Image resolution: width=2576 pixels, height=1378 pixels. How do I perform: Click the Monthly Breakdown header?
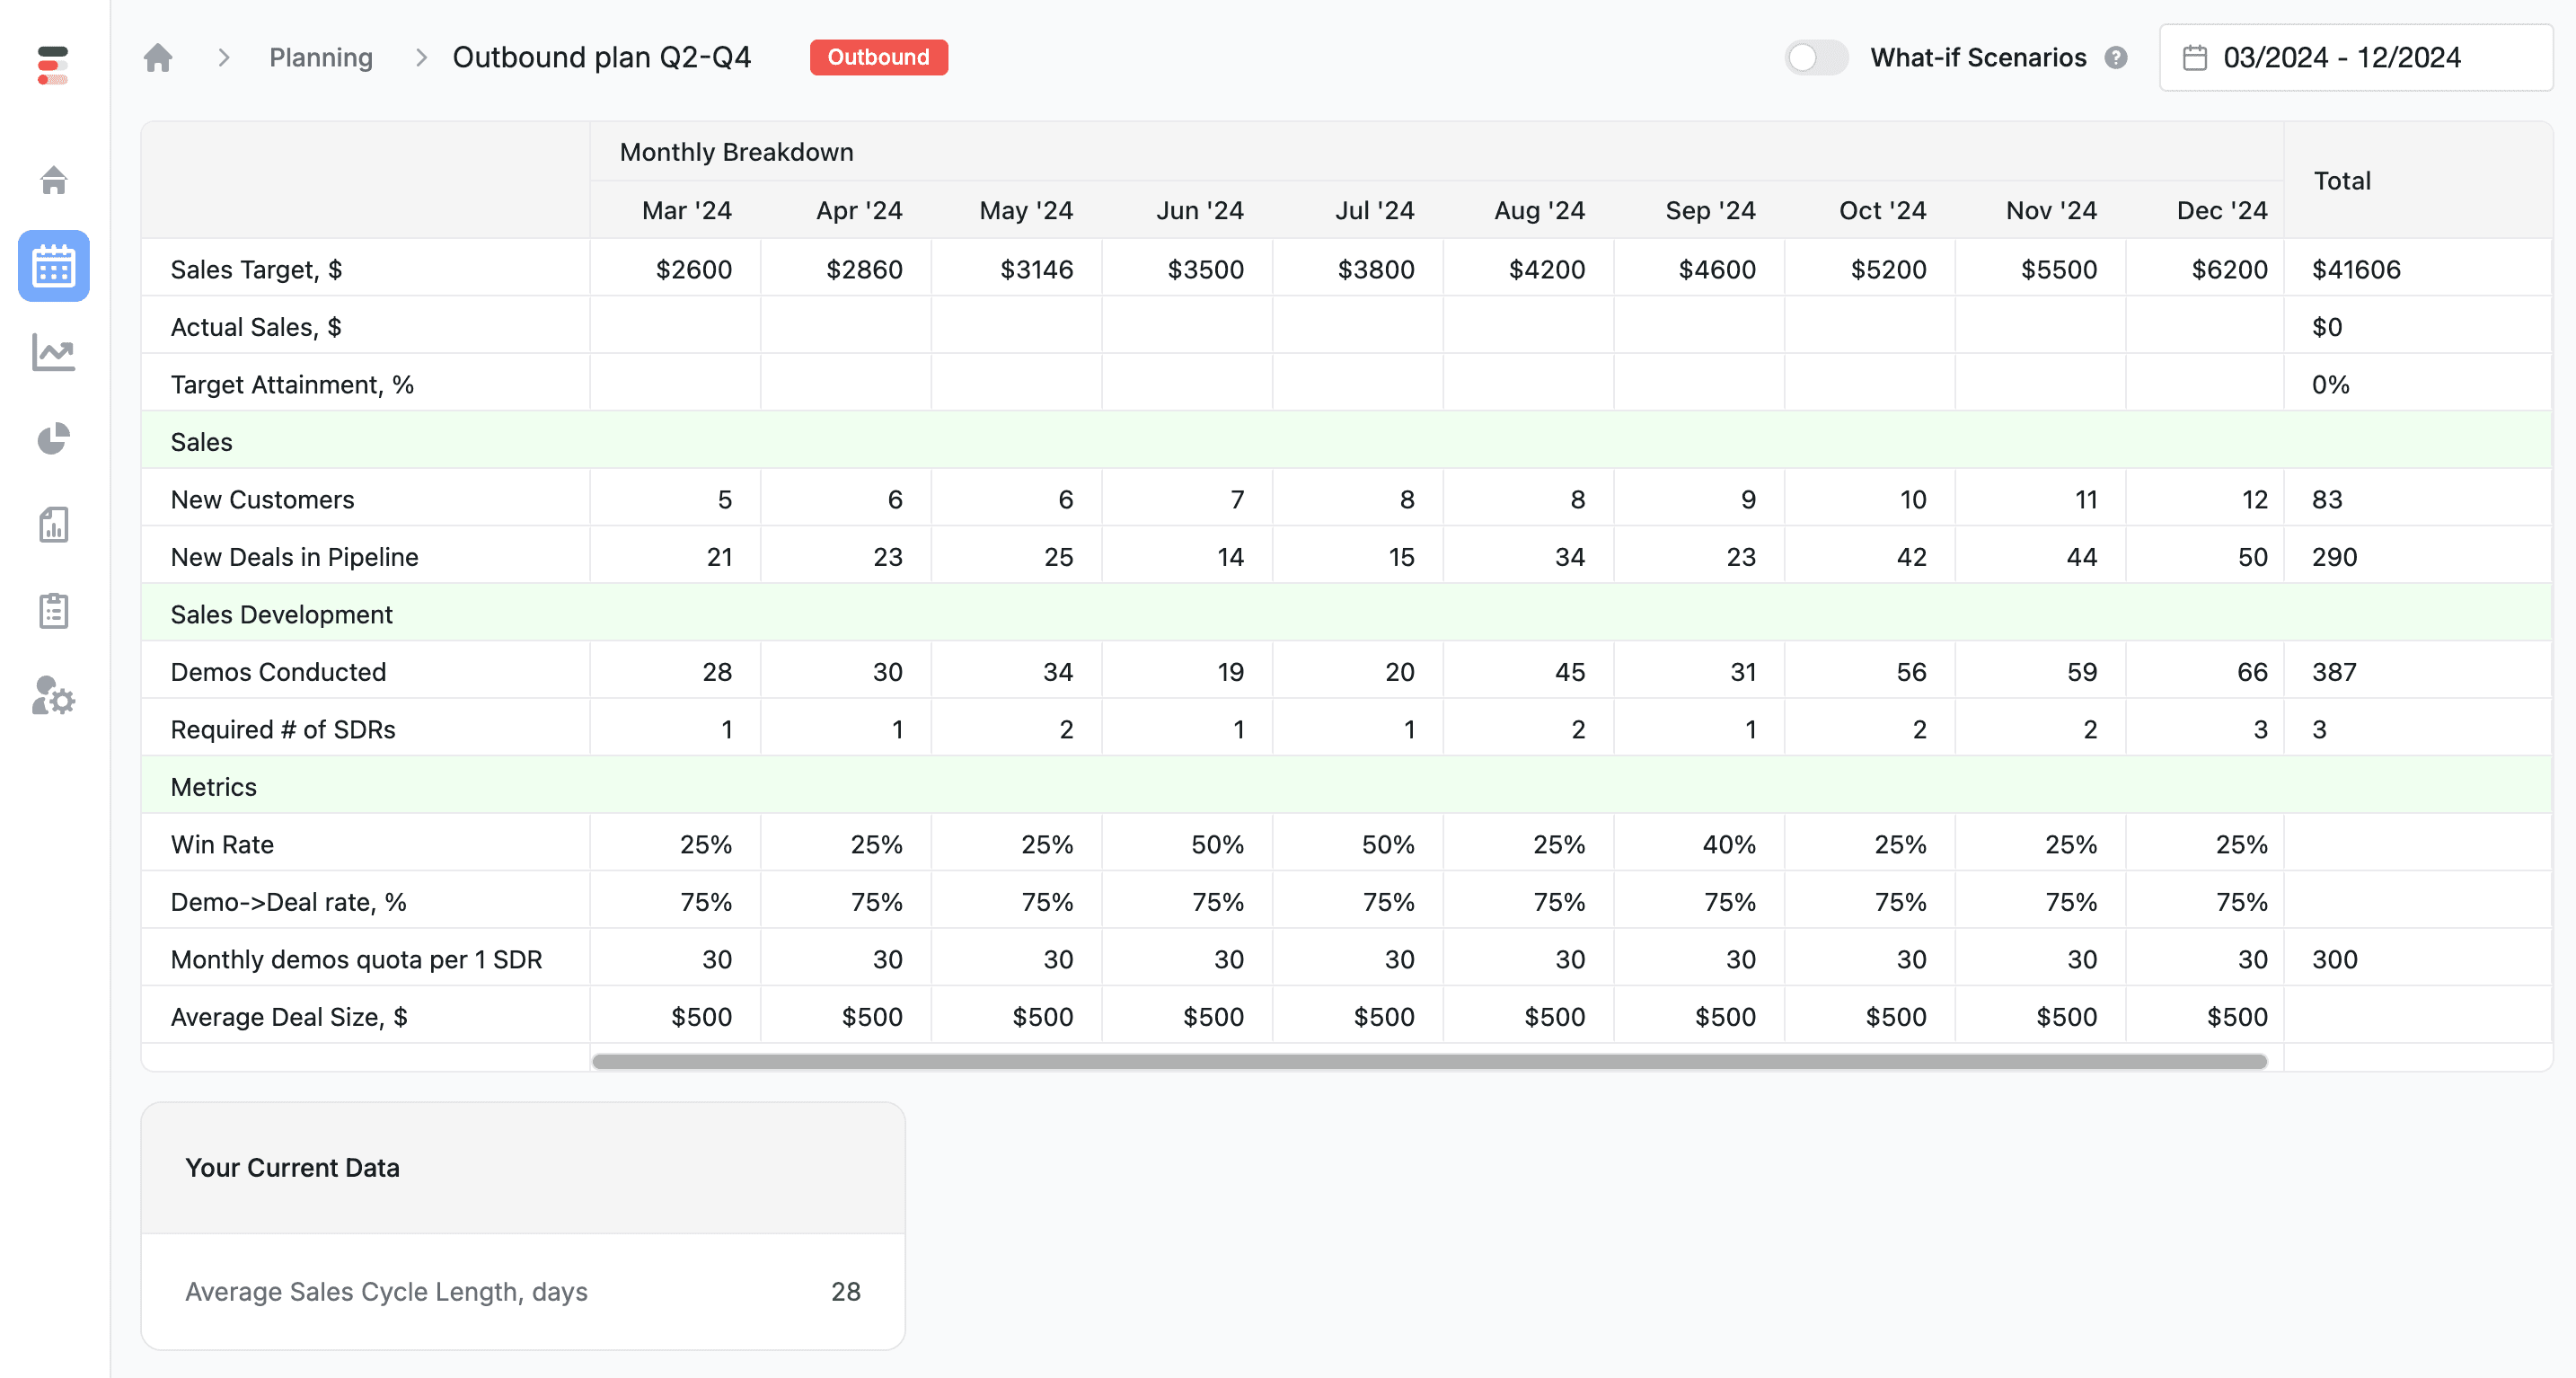coord(737,152)
